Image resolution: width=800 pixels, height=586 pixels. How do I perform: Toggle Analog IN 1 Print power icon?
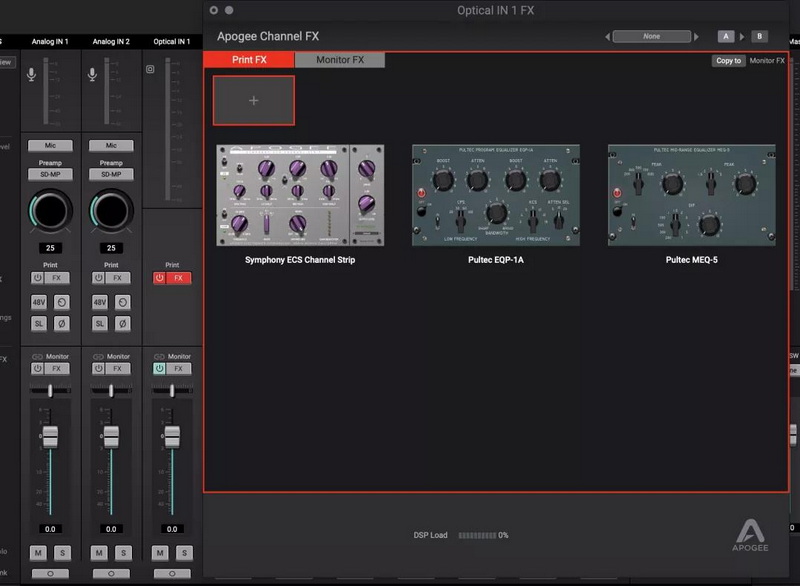[x=38, y=278]
